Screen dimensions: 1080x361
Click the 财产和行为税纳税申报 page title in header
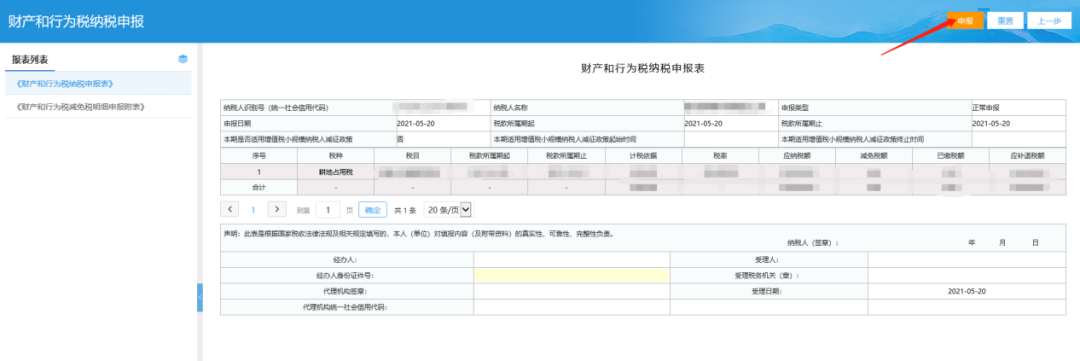coord(76,21)
